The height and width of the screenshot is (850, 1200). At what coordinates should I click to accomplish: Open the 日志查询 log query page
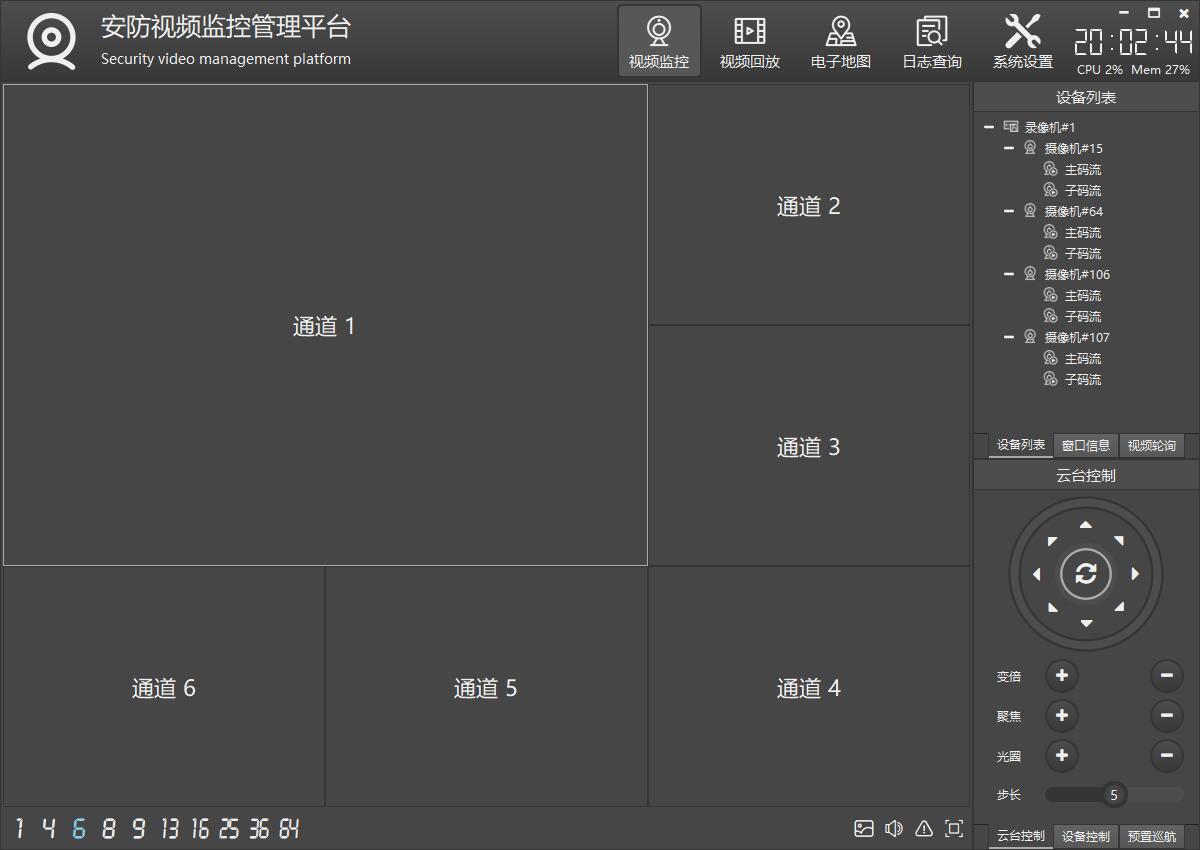pos(931,42)
